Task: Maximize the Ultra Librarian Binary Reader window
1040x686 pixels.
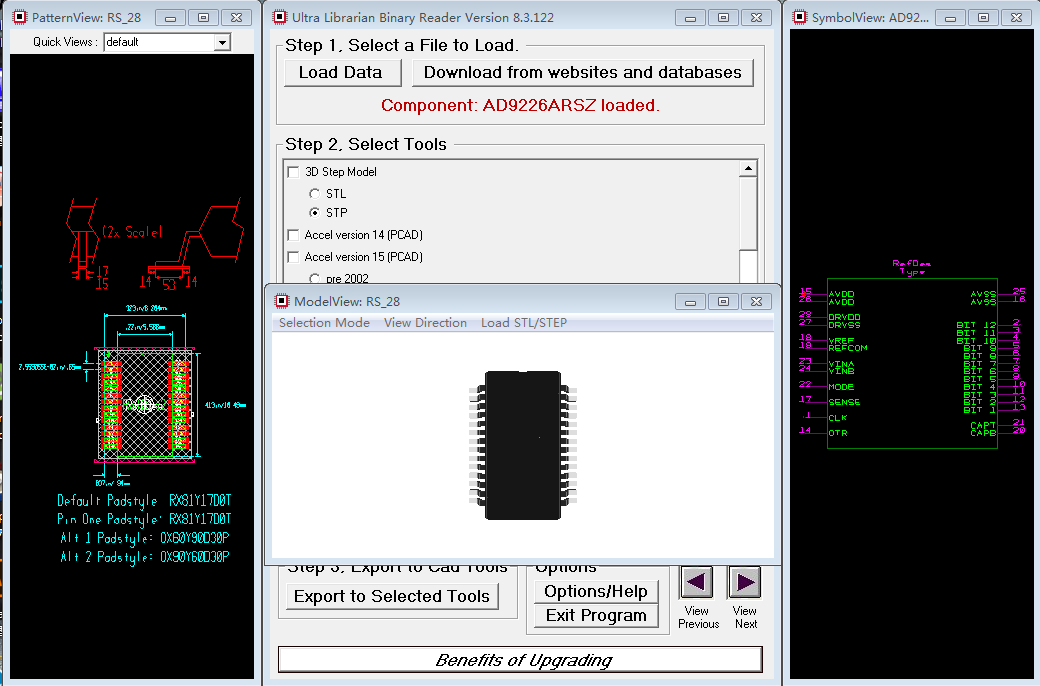Action: (724, 18)
